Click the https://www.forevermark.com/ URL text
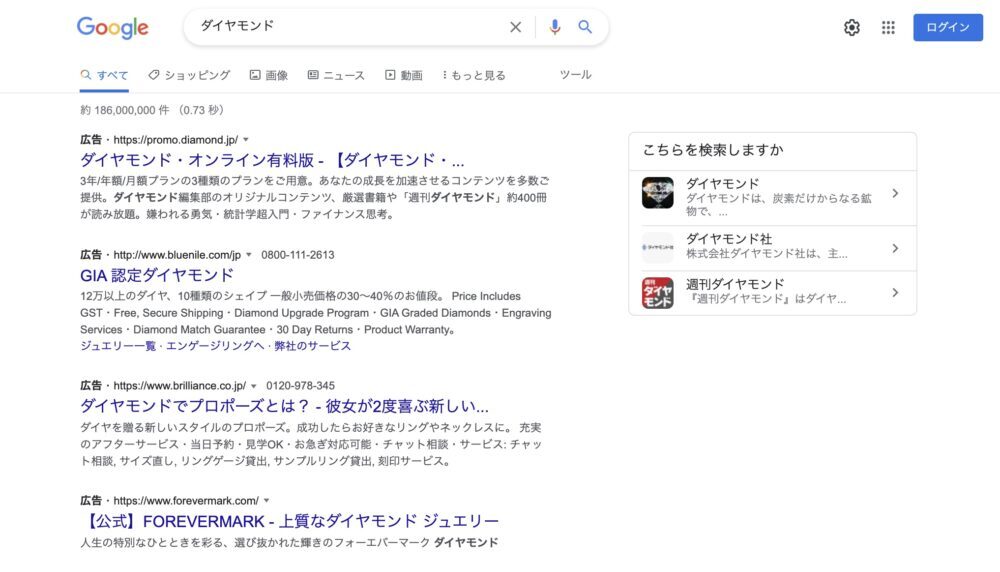The image size is (1000, 572). pyautogui.click(x=186, y=501)
